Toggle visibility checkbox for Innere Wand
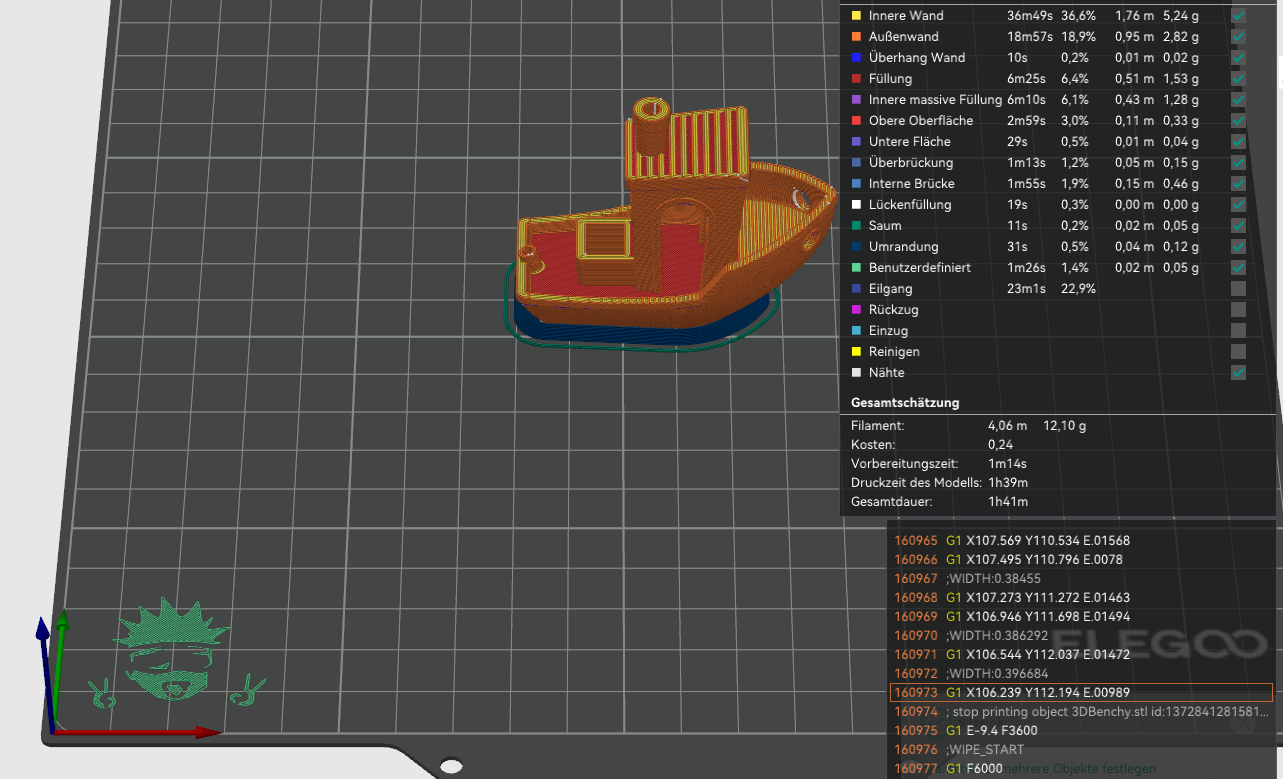The height and width of the screenshot is (779, 1283). (x=1238, y=16)
